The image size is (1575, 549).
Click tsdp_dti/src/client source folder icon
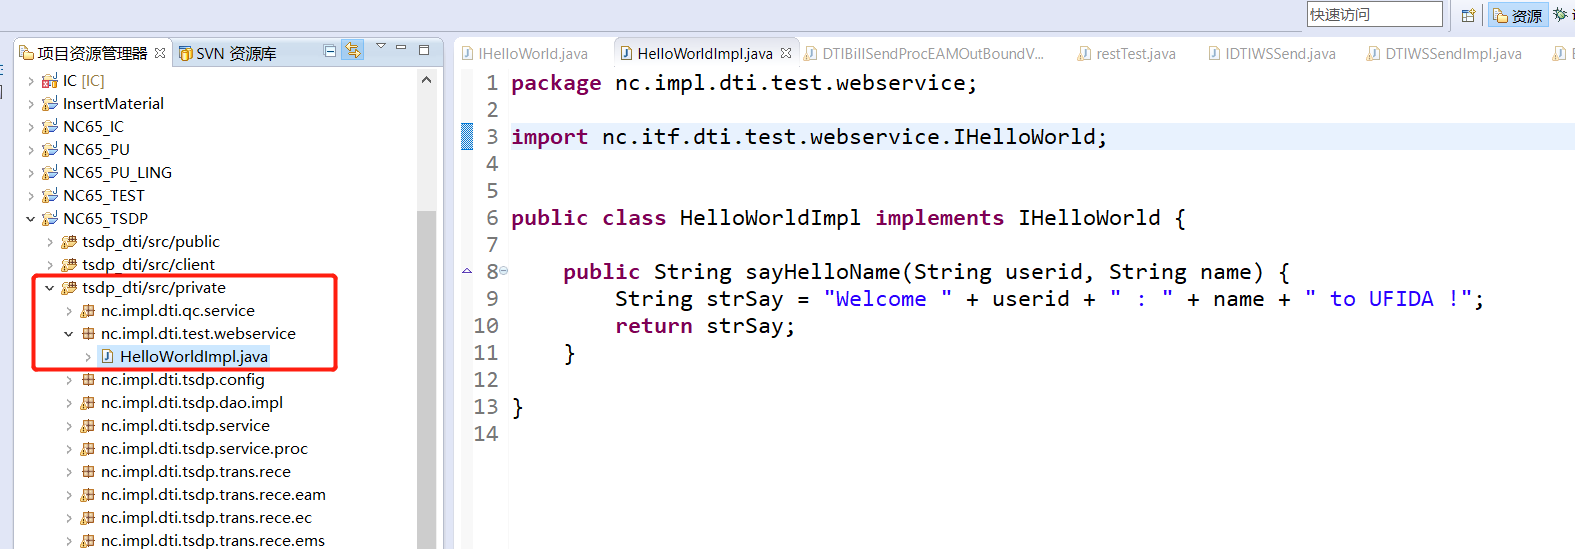pyautogui.click(x=69, y=265)
